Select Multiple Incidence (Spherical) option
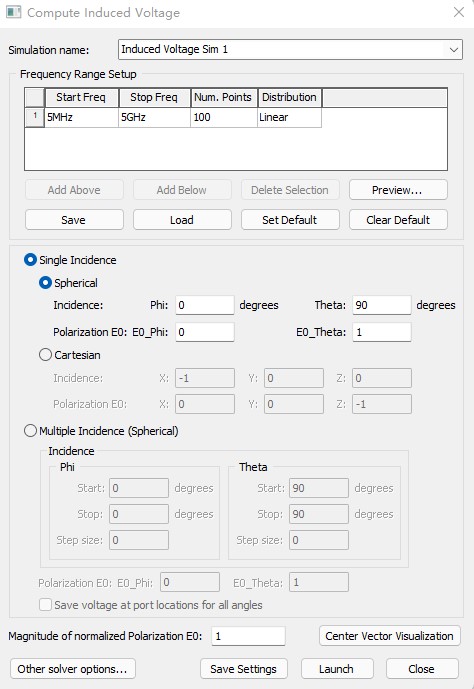The image size is (474, 689). [30, 431]
